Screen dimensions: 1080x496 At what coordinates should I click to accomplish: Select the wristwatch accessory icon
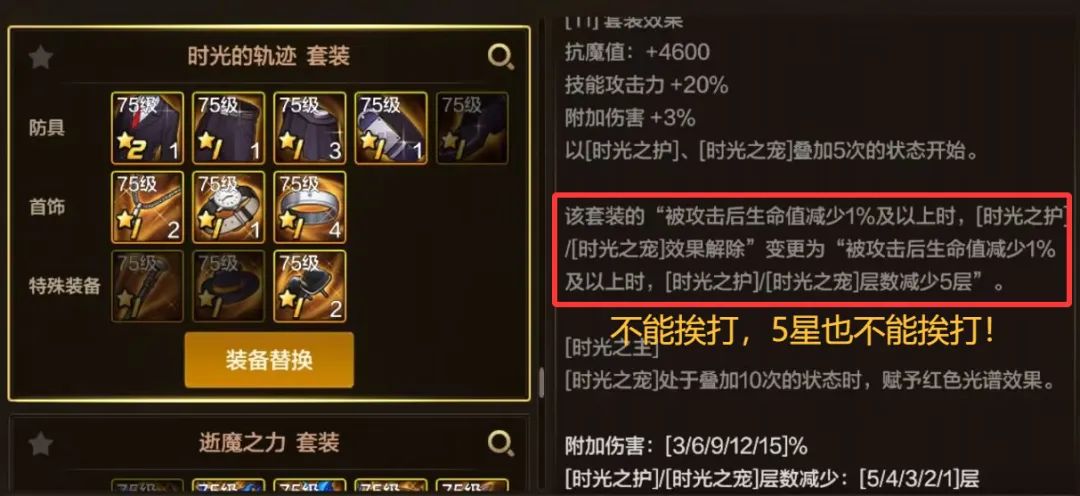229,207
